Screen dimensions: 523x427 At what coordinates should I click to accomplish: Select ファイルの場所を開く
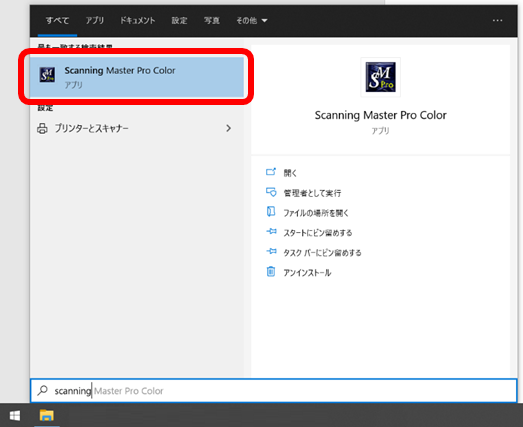pyautogui.click(x=316, y=213)
